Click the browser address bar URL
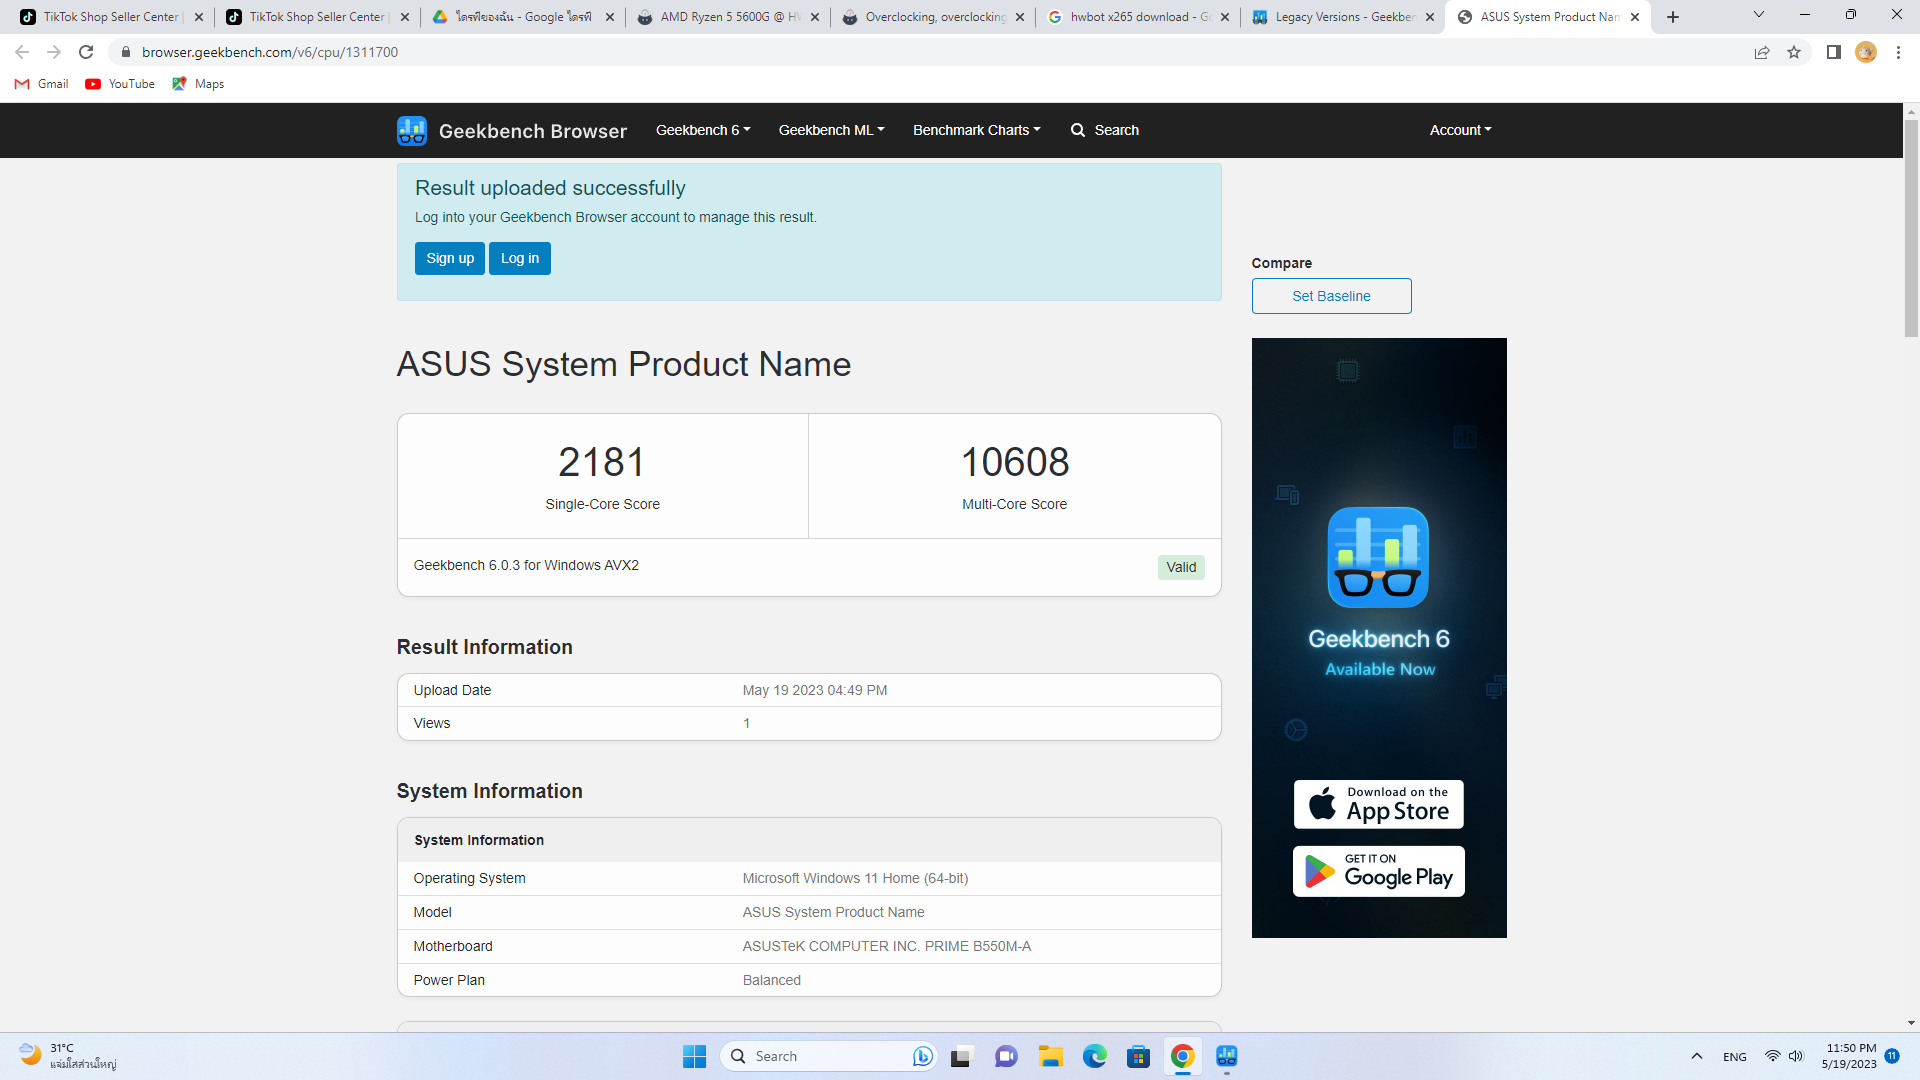This screenshot has width=1920, height=1080. click(x=270, y=52)
